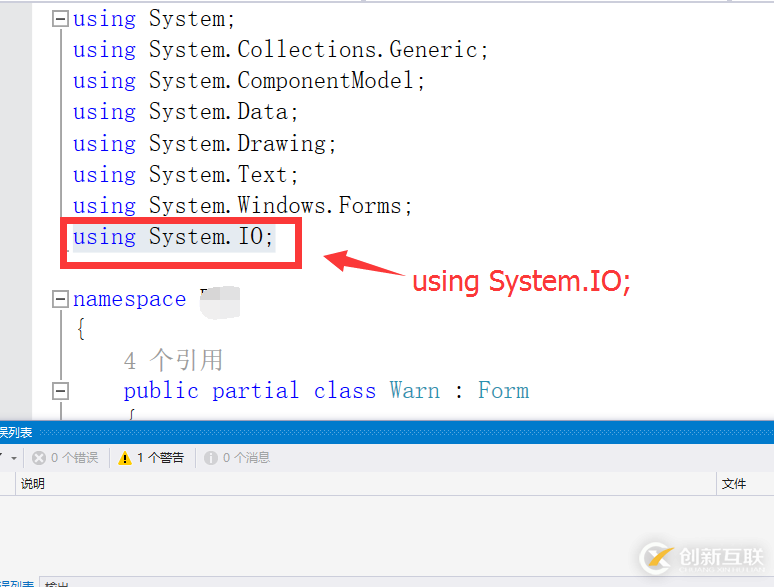Click the 'using System.Collections.Generic;' line
This screenshot has width=774, height=587.
point(280,49)
